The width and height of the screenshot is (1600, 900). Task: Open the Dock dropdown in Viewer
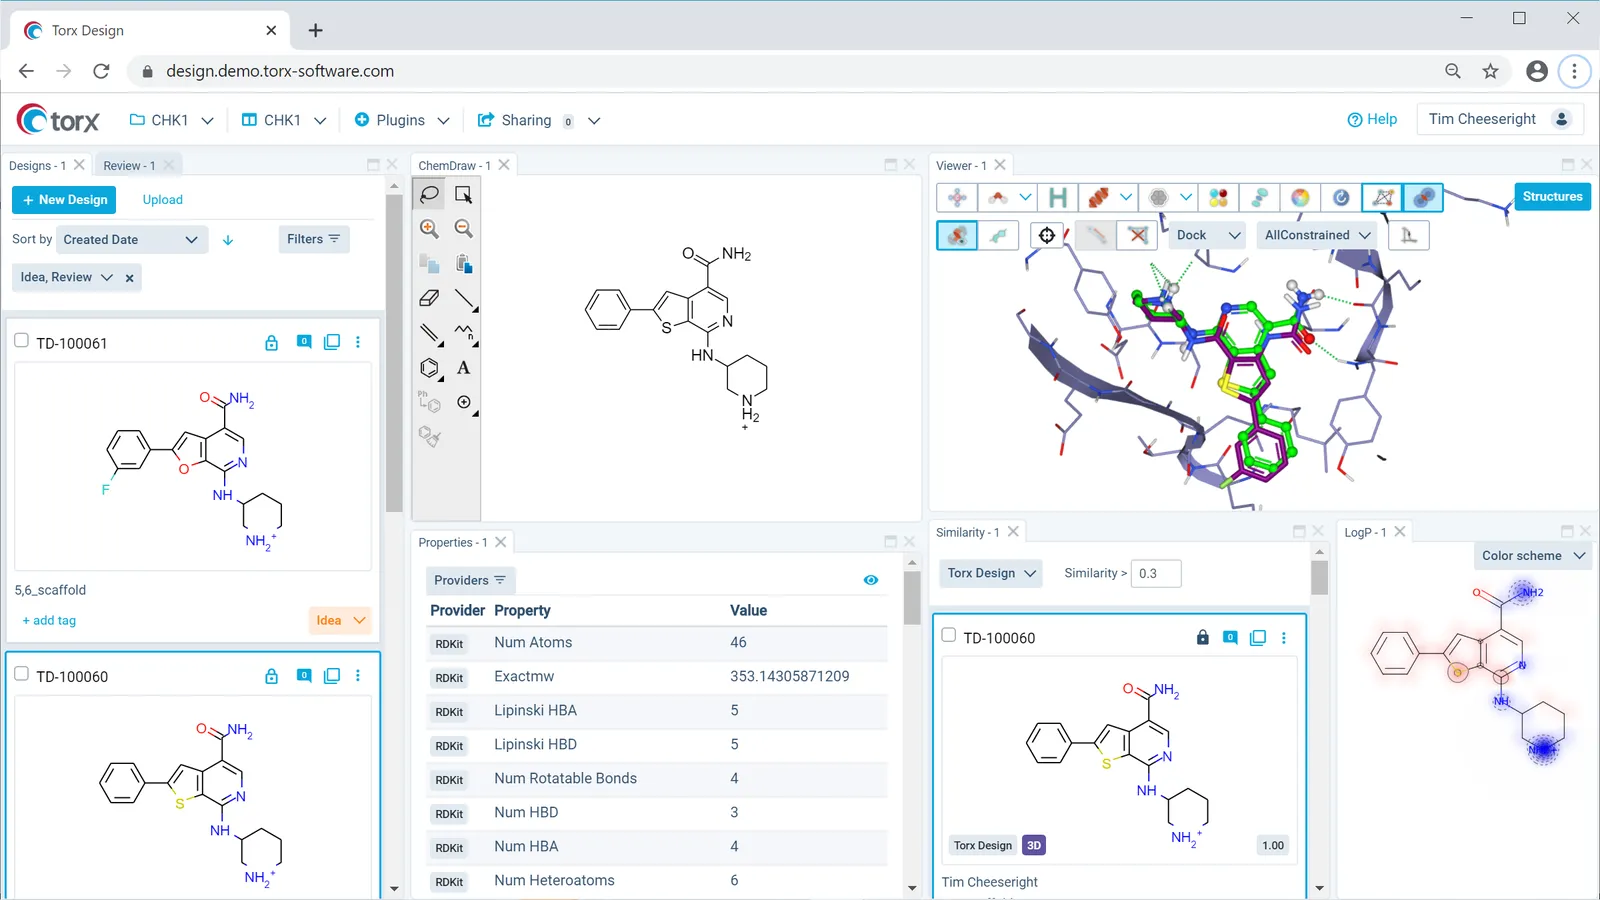coord(1208,235)
